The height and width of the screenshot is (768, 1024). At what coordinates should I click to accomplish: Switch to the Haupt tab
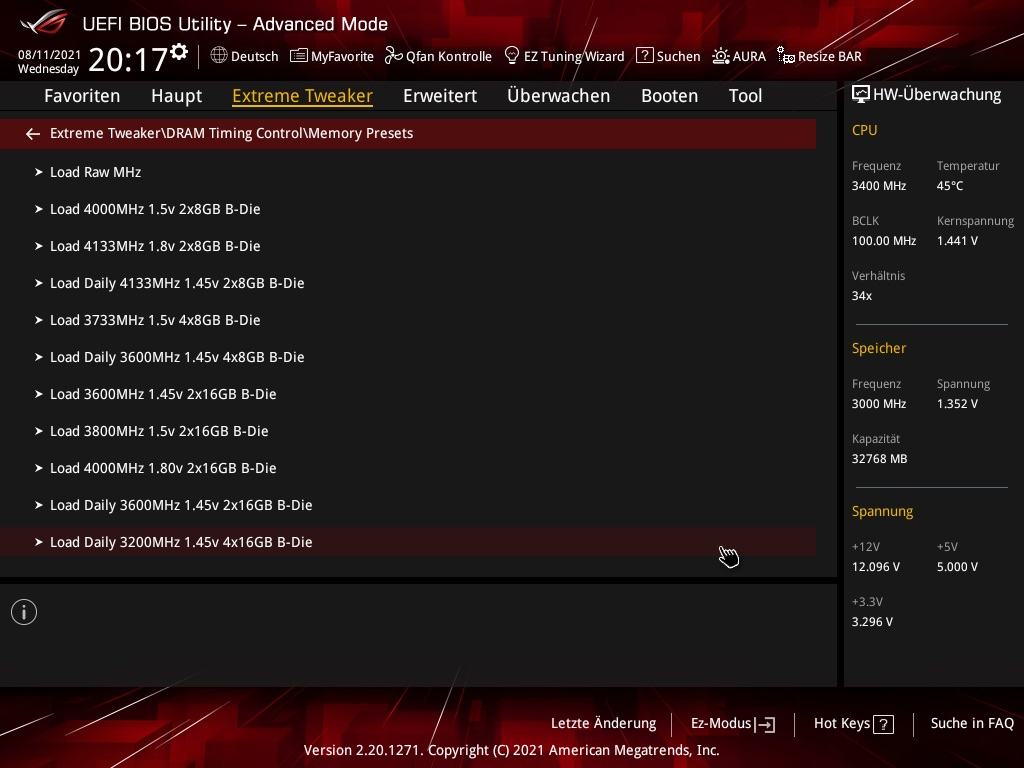176,96
